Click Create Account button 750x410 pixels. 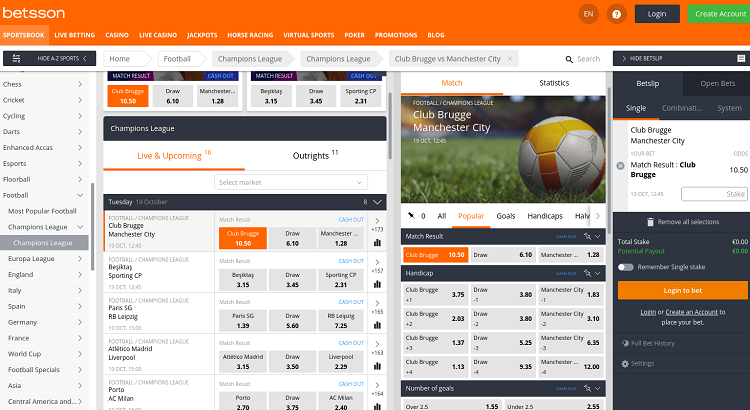718,14
